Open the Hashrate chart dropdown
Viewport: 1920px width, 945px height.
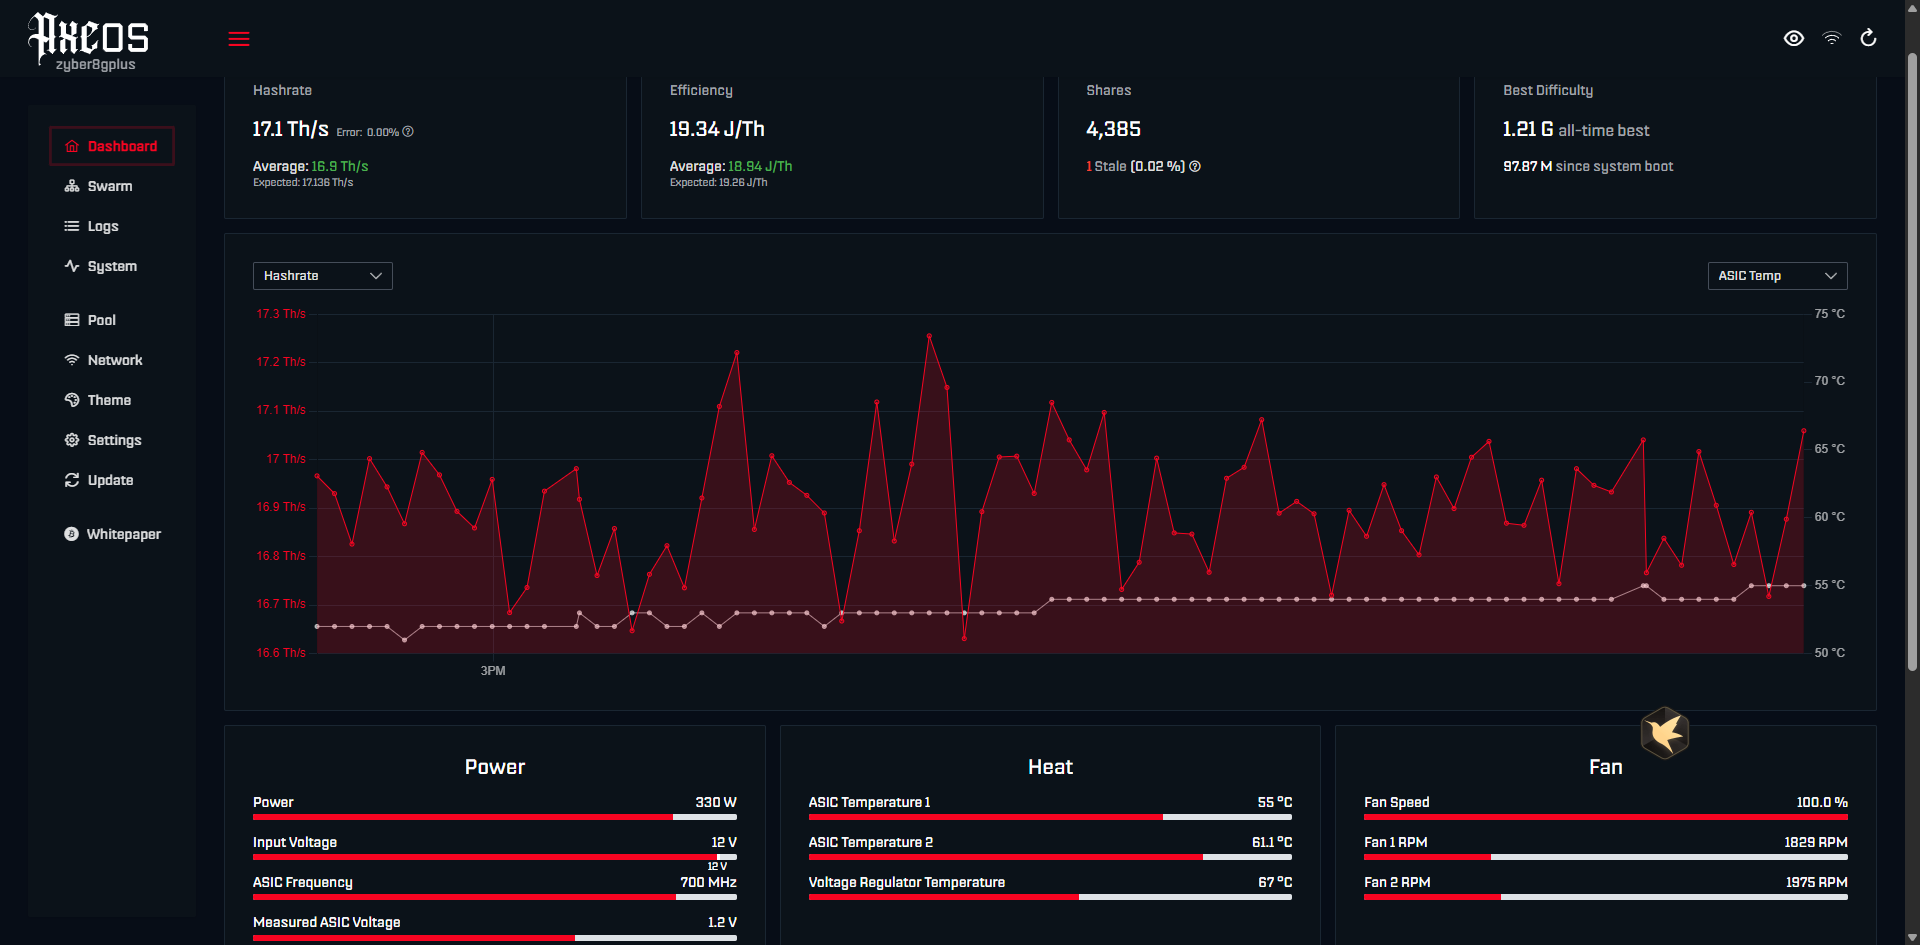pos(323,276)
